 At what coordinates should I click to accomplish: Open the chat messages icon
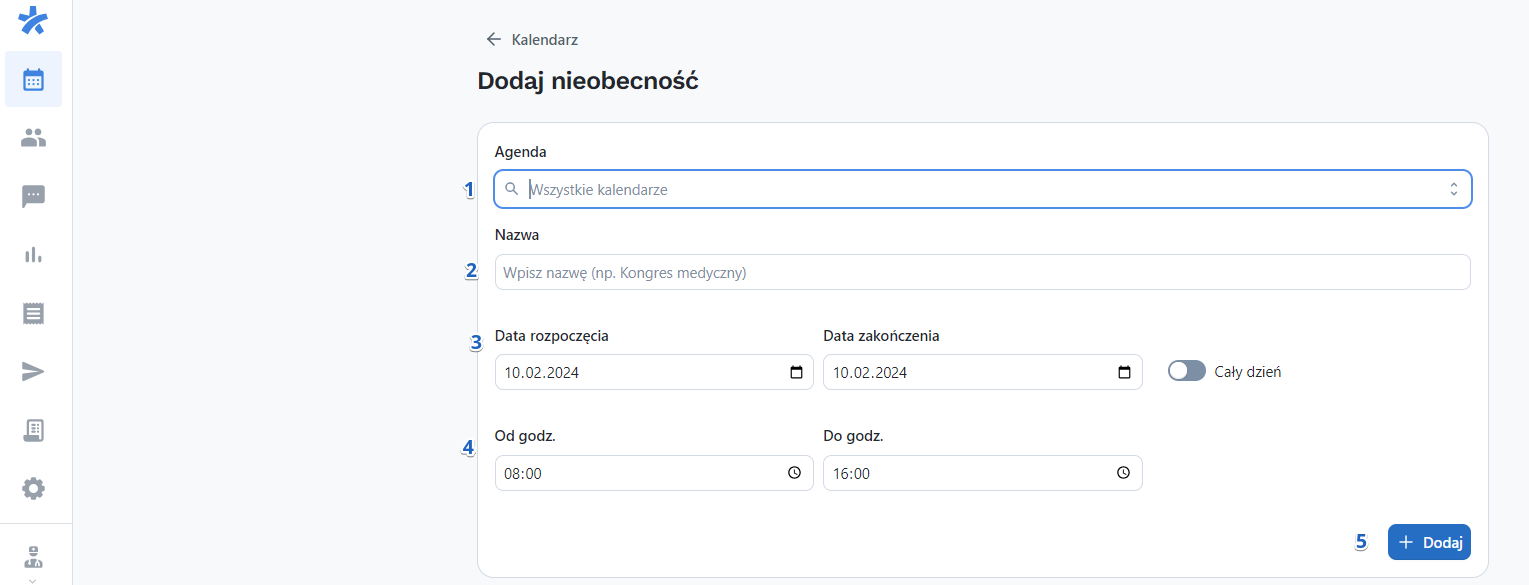pos(33,196)
